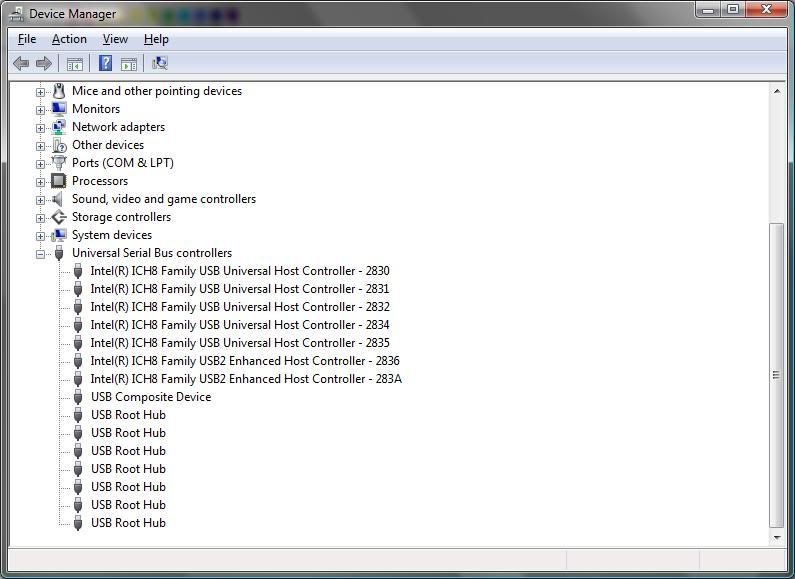Select Sound, video and game controllers label
Screen dimensions: 795x579
click(164, 199)
